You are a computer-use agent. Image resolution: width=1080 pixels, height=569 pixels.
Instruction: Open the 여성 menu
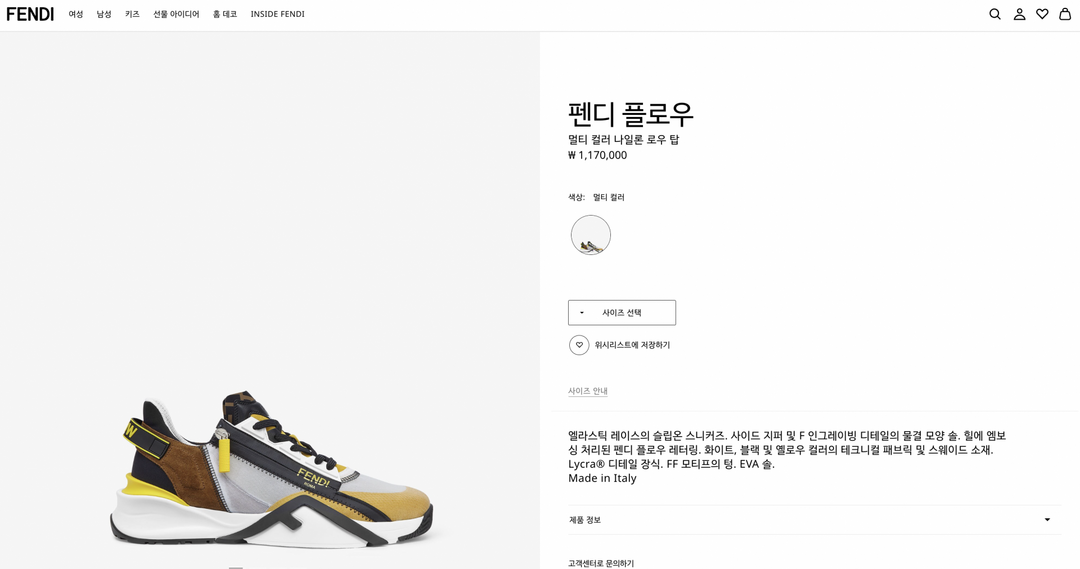[76, 14]
